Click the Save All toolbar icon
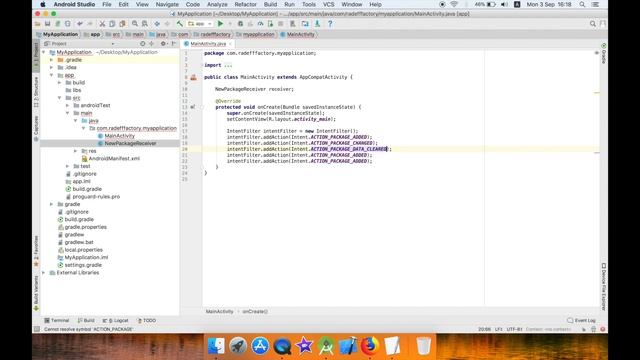Viewport: 640px width, 360px height. click(x=48, y=24)
